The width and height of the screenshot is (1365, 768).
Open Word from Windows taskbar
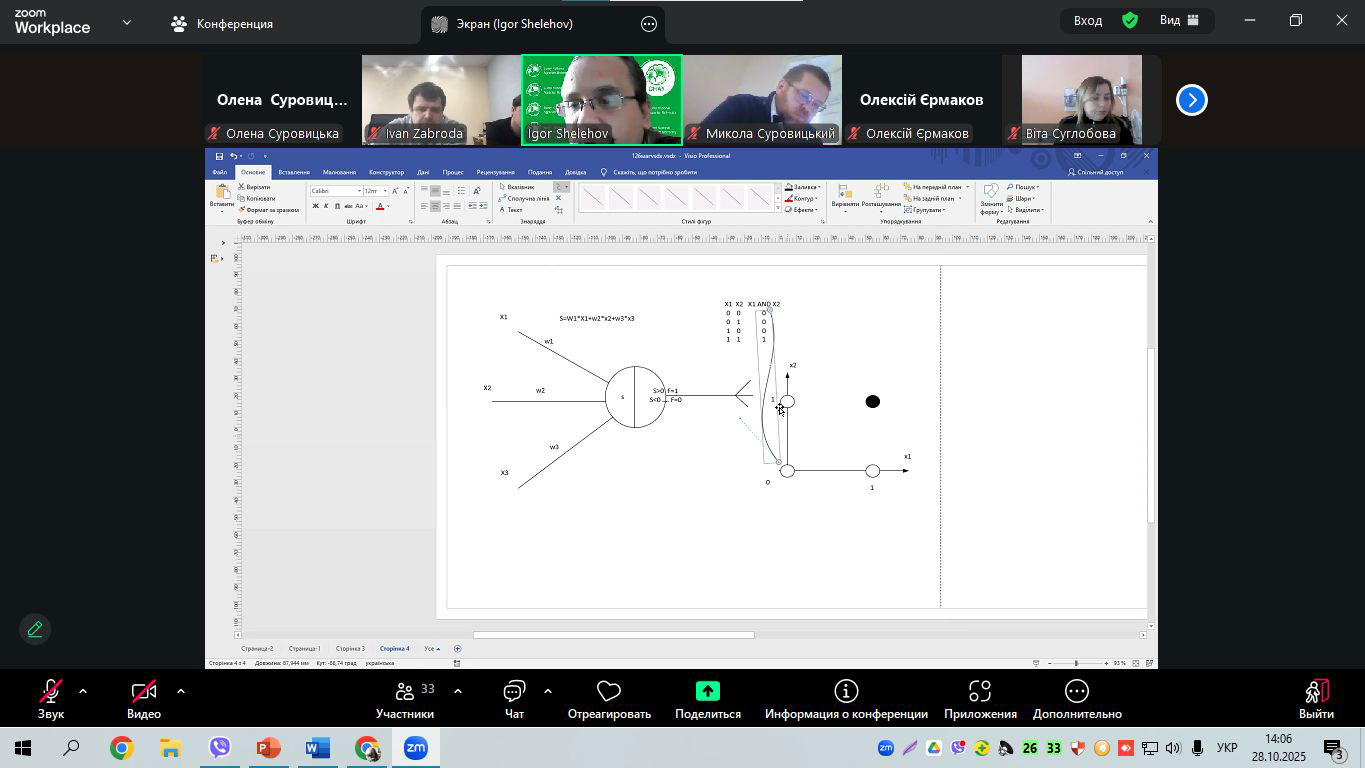tap(317, 748)
